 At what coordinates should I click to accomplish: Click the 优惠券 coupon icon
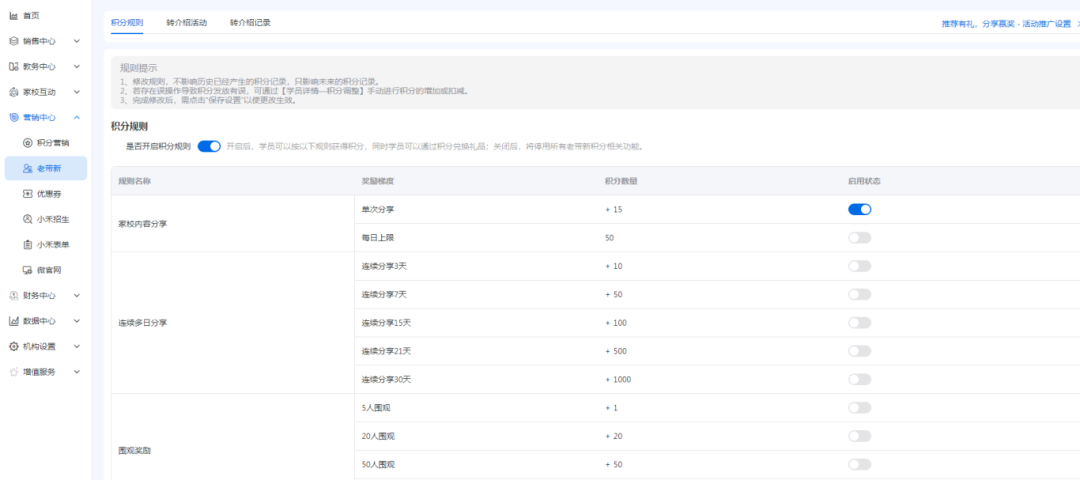[x=28, y=194]
